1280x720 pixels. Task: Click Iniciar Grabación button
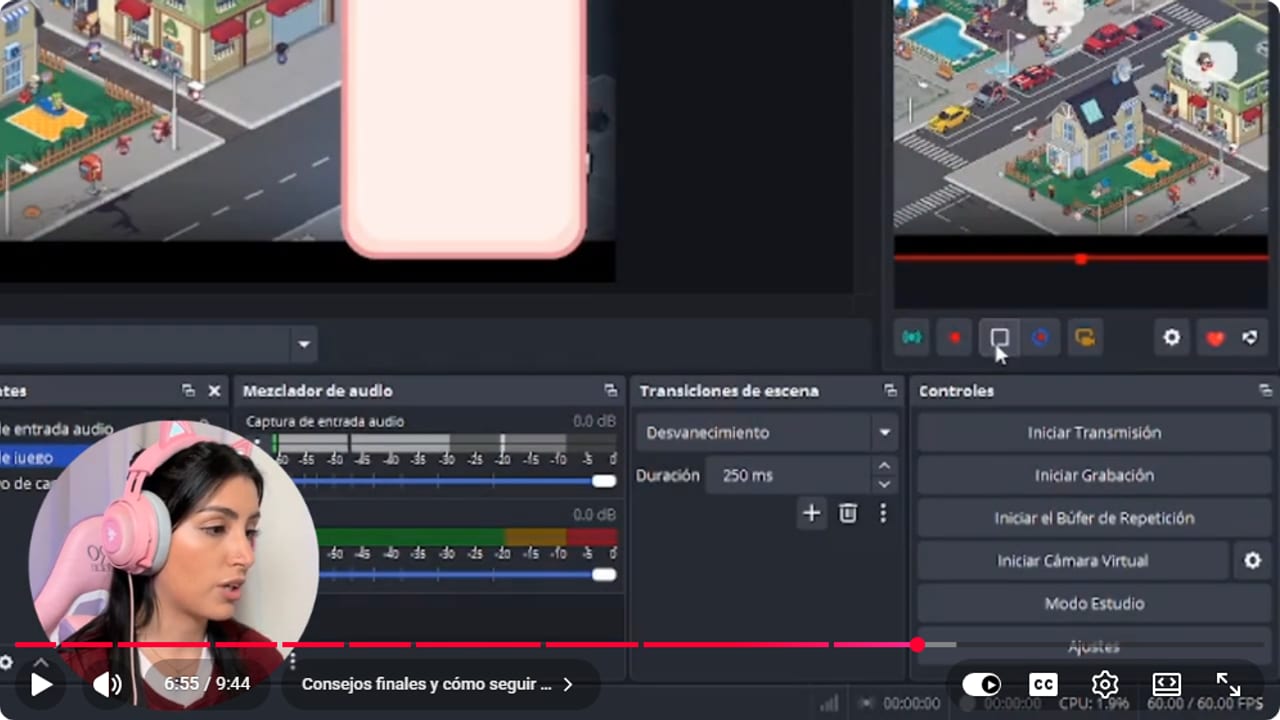click(1094, 476)
